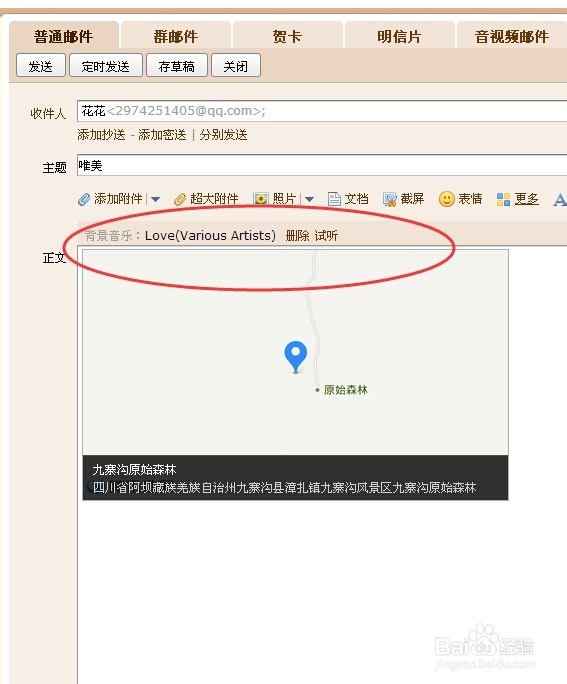
Task: Click the 添加抄送 link
Action: pyautogui.click(x=101, y=135)
